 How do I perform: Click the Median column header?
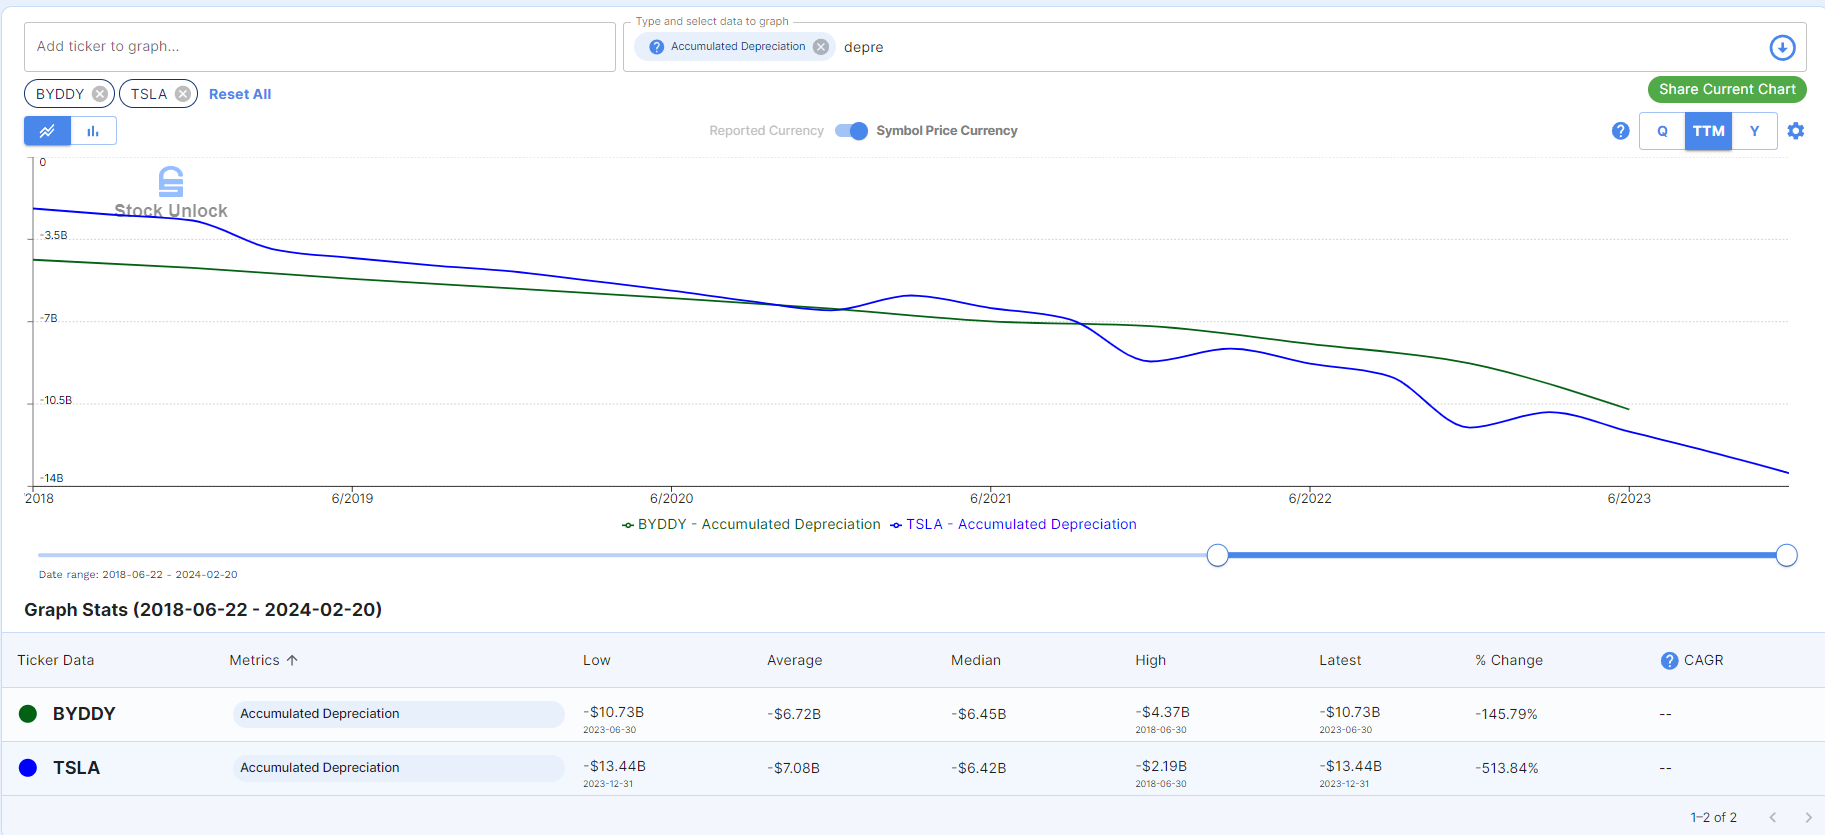(x=976, y=660)
